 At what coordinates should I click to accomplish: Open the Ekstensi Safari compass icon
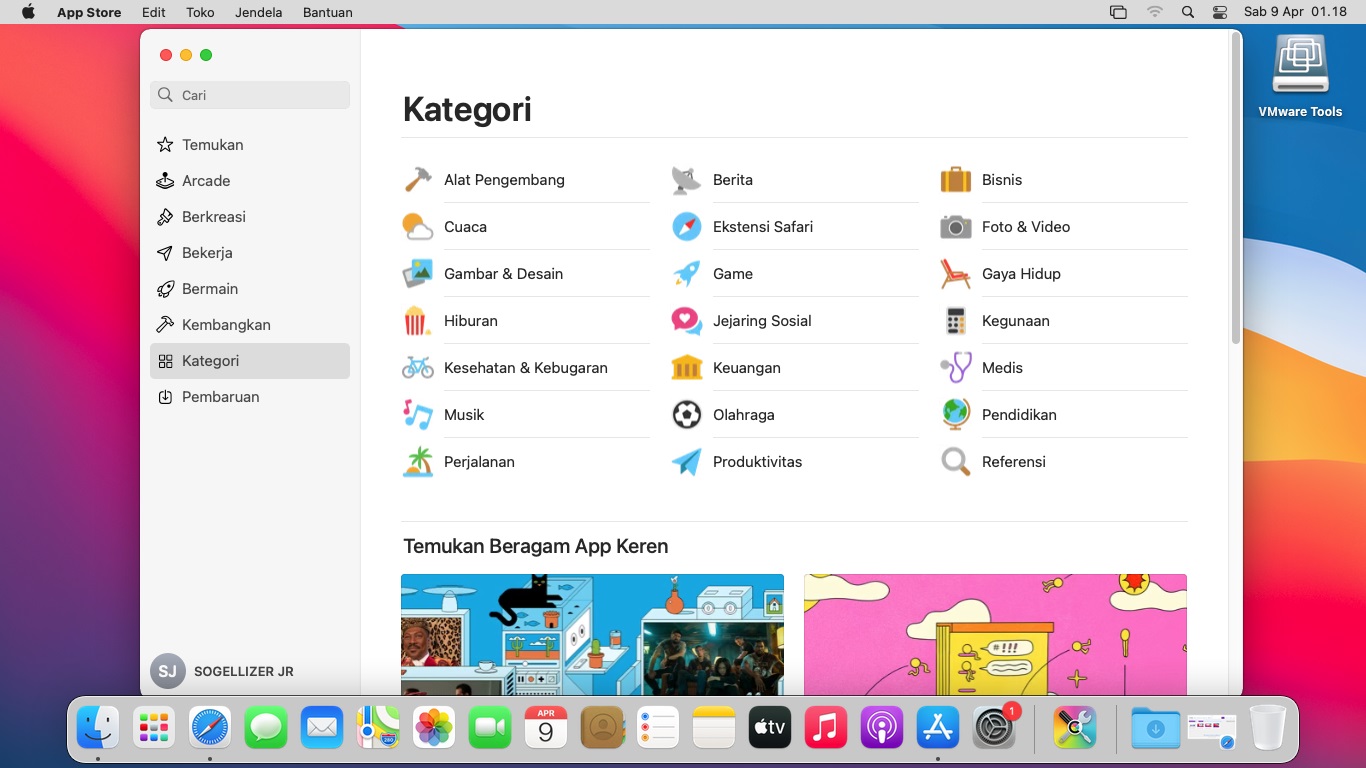(687, 227)
